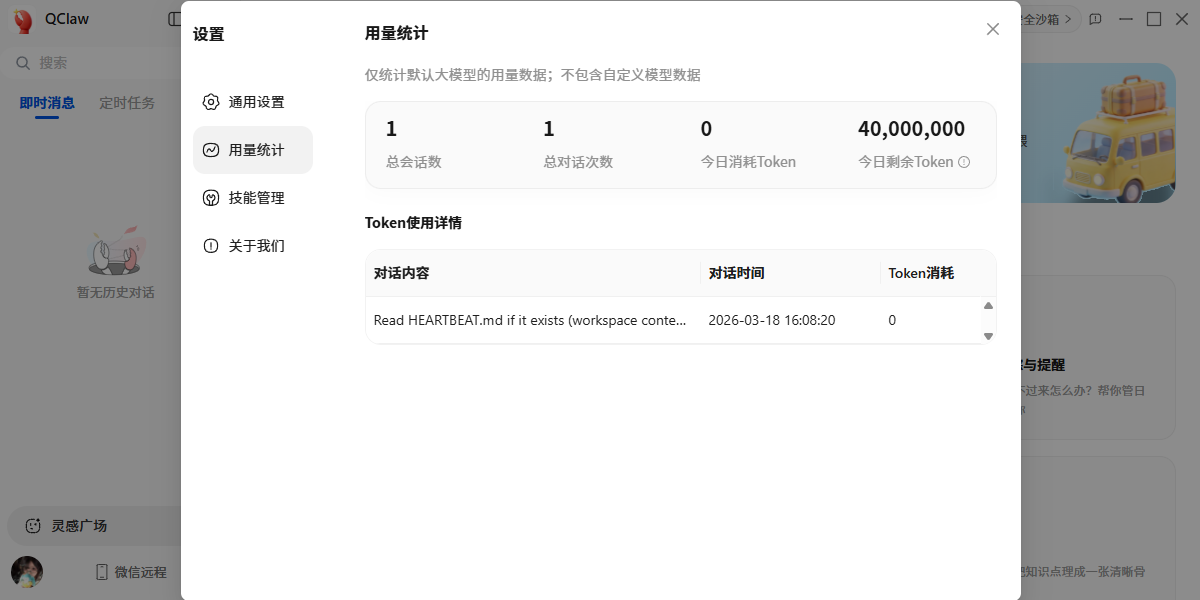Image resolution: width=1200 pixels, height=600 pixels.
Task: Click the 灵感广场 smiley icon
Action: (33, 525)
